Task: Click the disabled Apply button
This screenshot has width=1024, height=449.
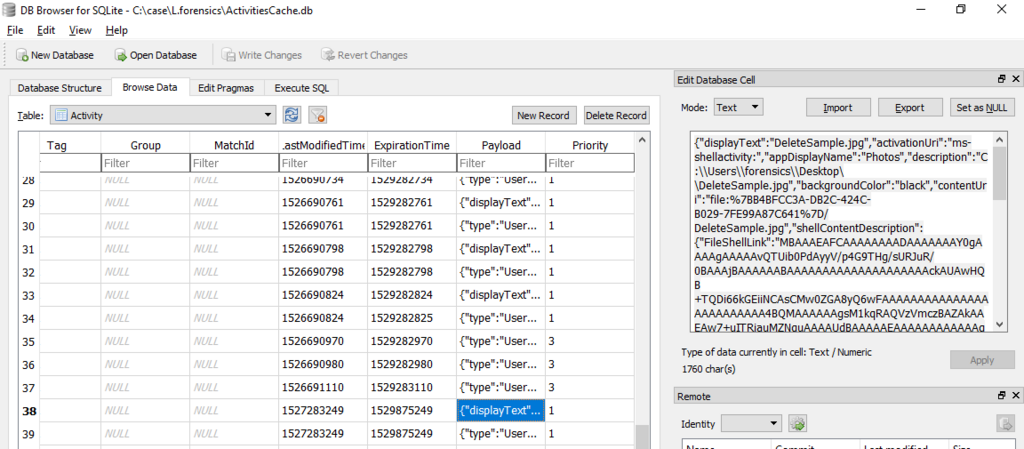Action: pyautogui.click(x=982, y=360)
